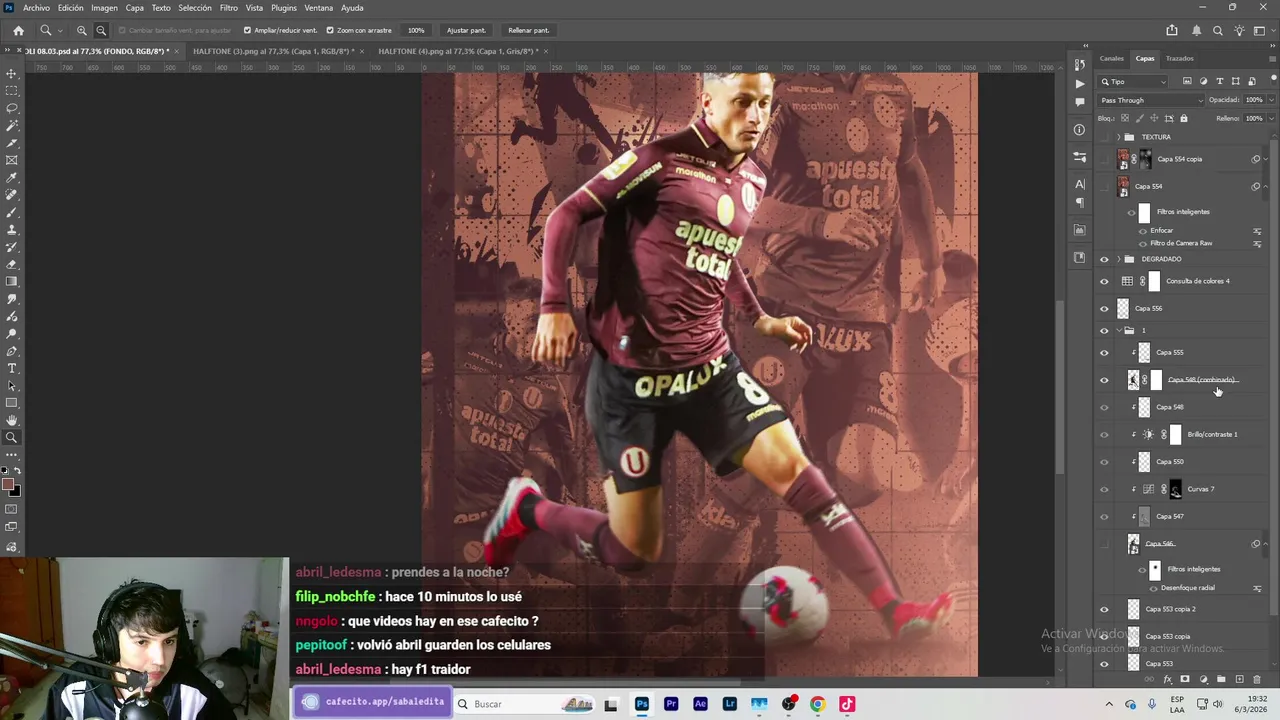Image resolution: width=1280 pixels, height=720 pixels.
Task: Show the TEXTURA group
Action: [x=1104, y=137]
